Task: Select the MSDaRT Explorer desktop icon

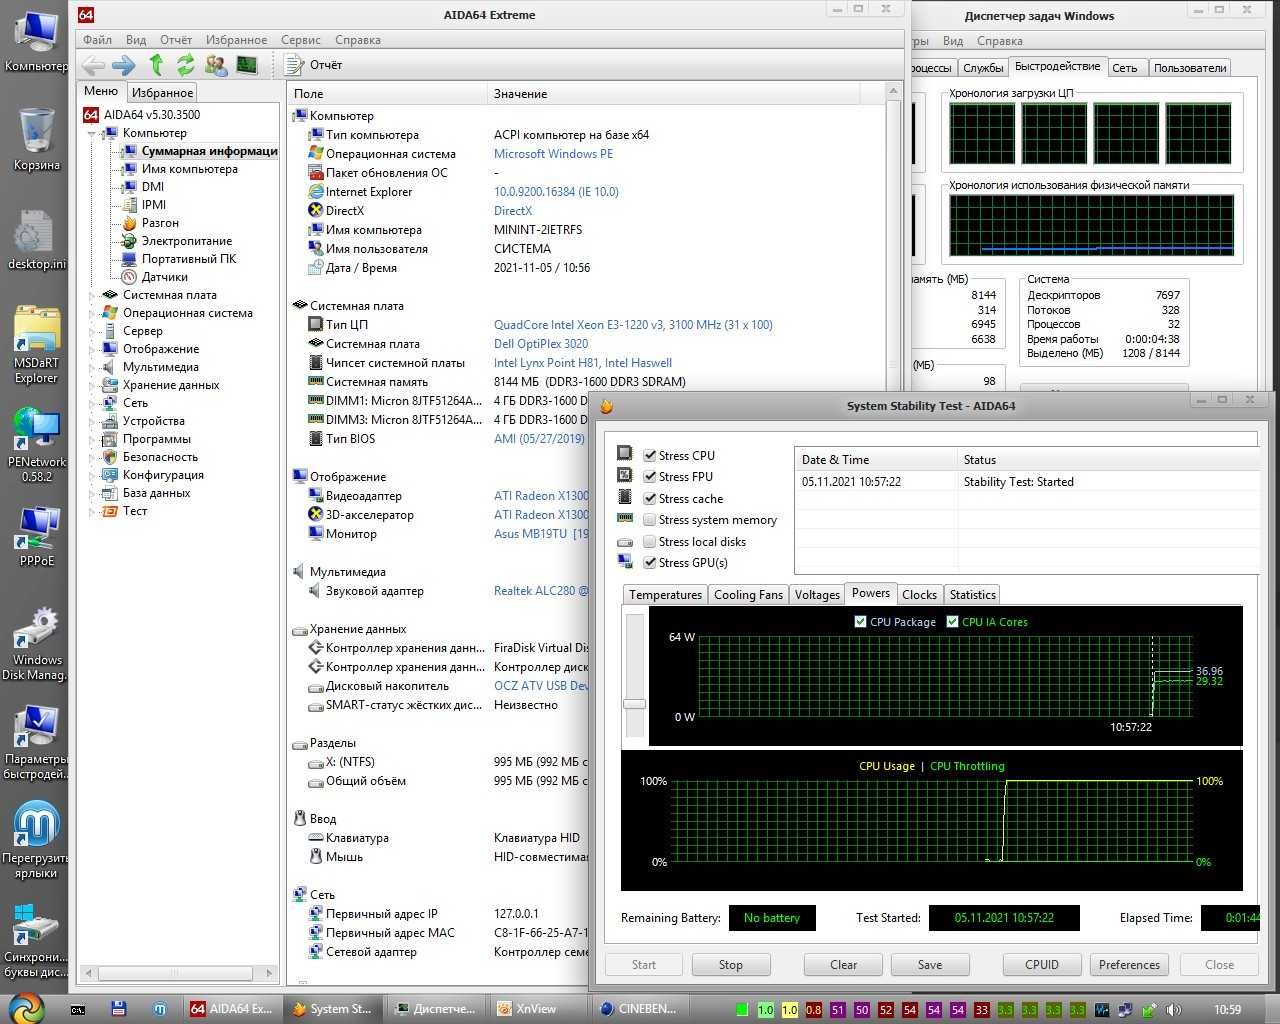Action: pyautogui.click(x=37, y=345)
